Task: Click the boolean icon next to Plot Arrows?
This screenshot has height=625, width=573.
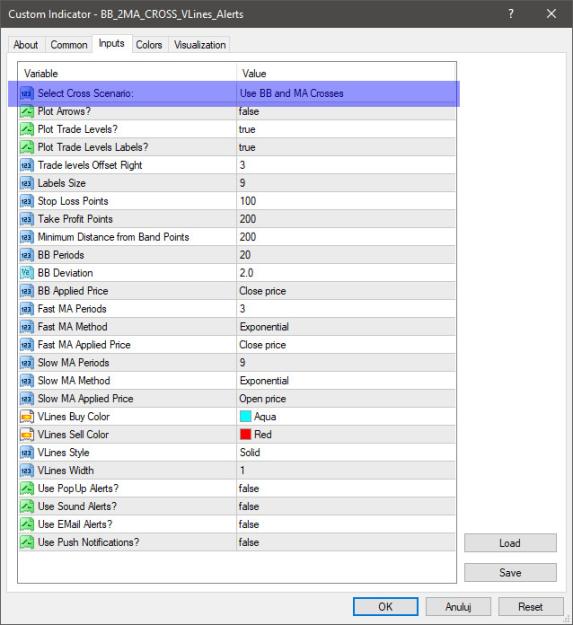Action: pyautogui.click(x=27, y=112)
